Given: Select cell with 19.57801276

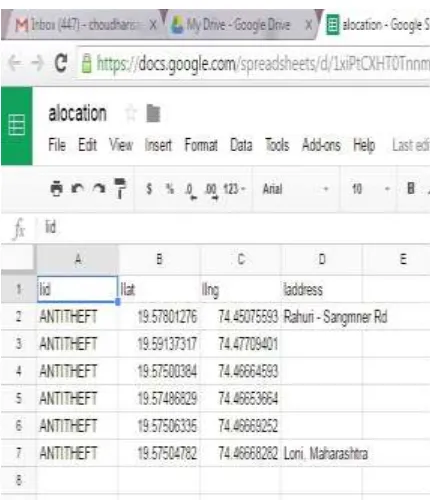Looking at the screenshot, I should (x=159, y=317).
